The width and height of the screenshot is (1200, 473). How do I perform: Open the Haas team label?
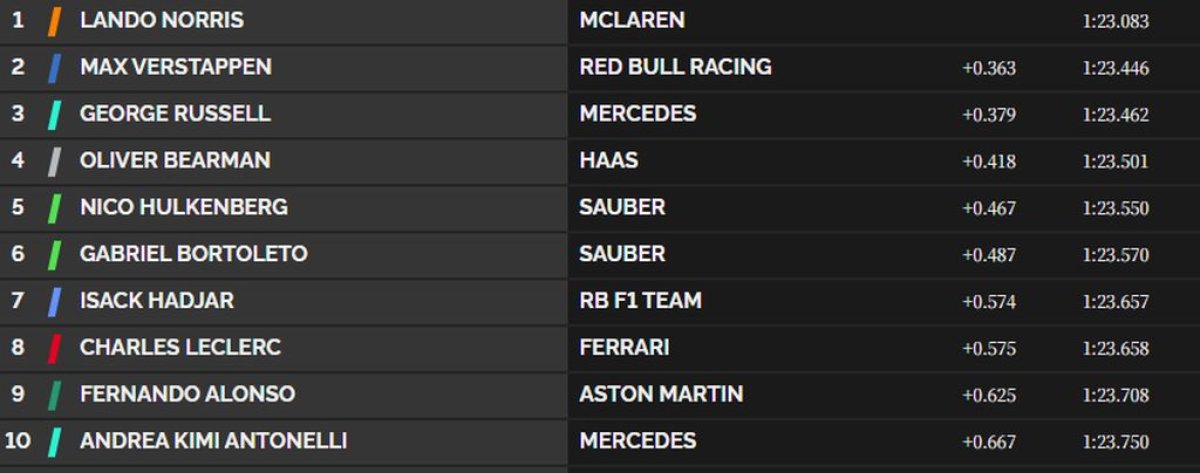(608, 161)
